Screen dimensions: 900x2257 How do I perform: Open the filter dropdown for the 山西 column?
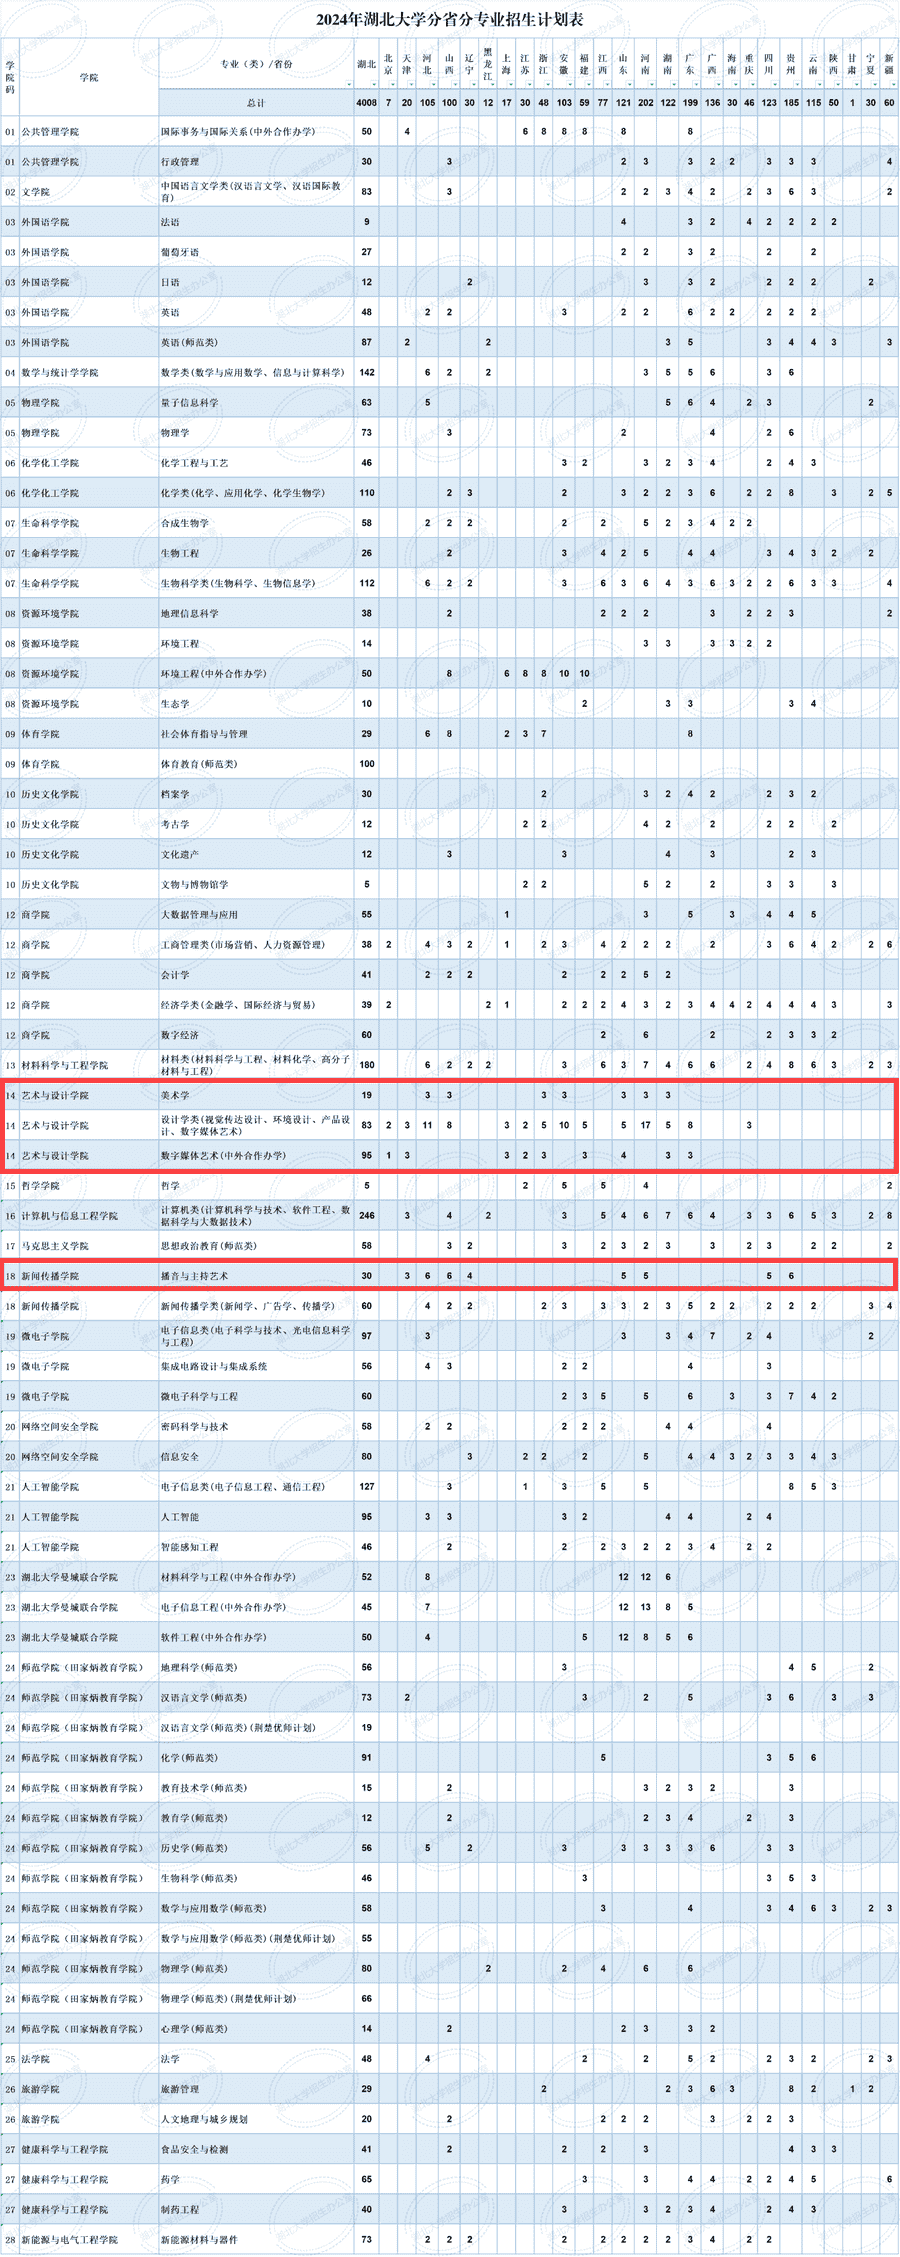(456, 85)
